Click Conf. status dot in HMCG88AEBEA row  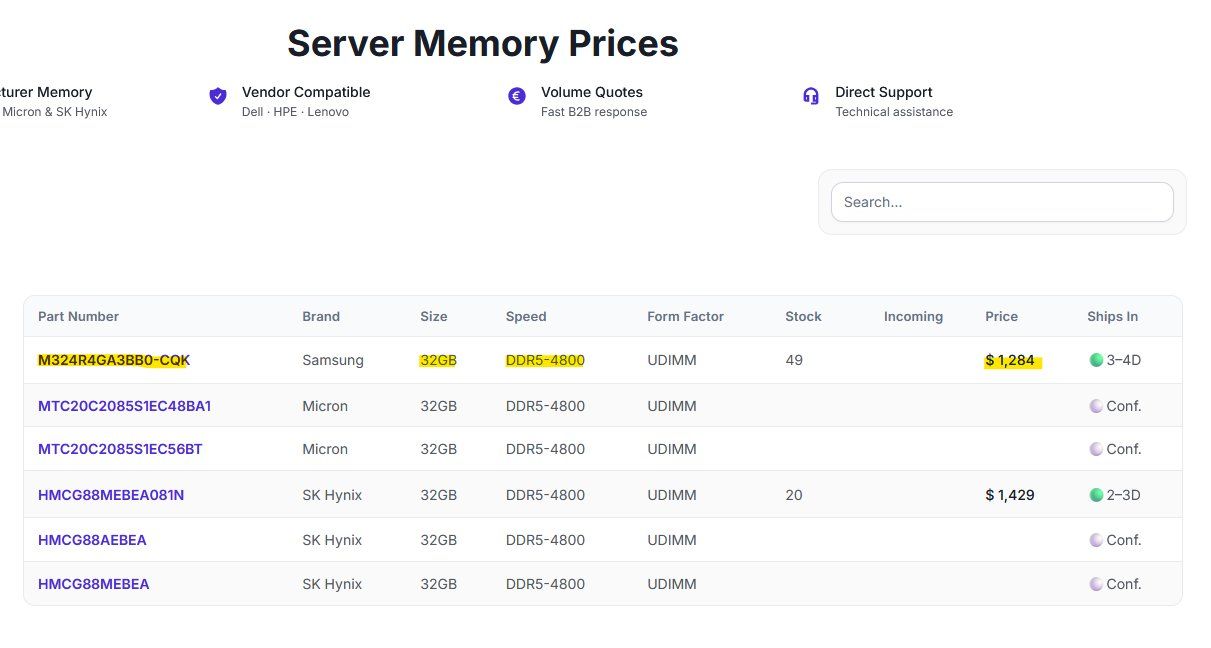[x=1096, y=540]
